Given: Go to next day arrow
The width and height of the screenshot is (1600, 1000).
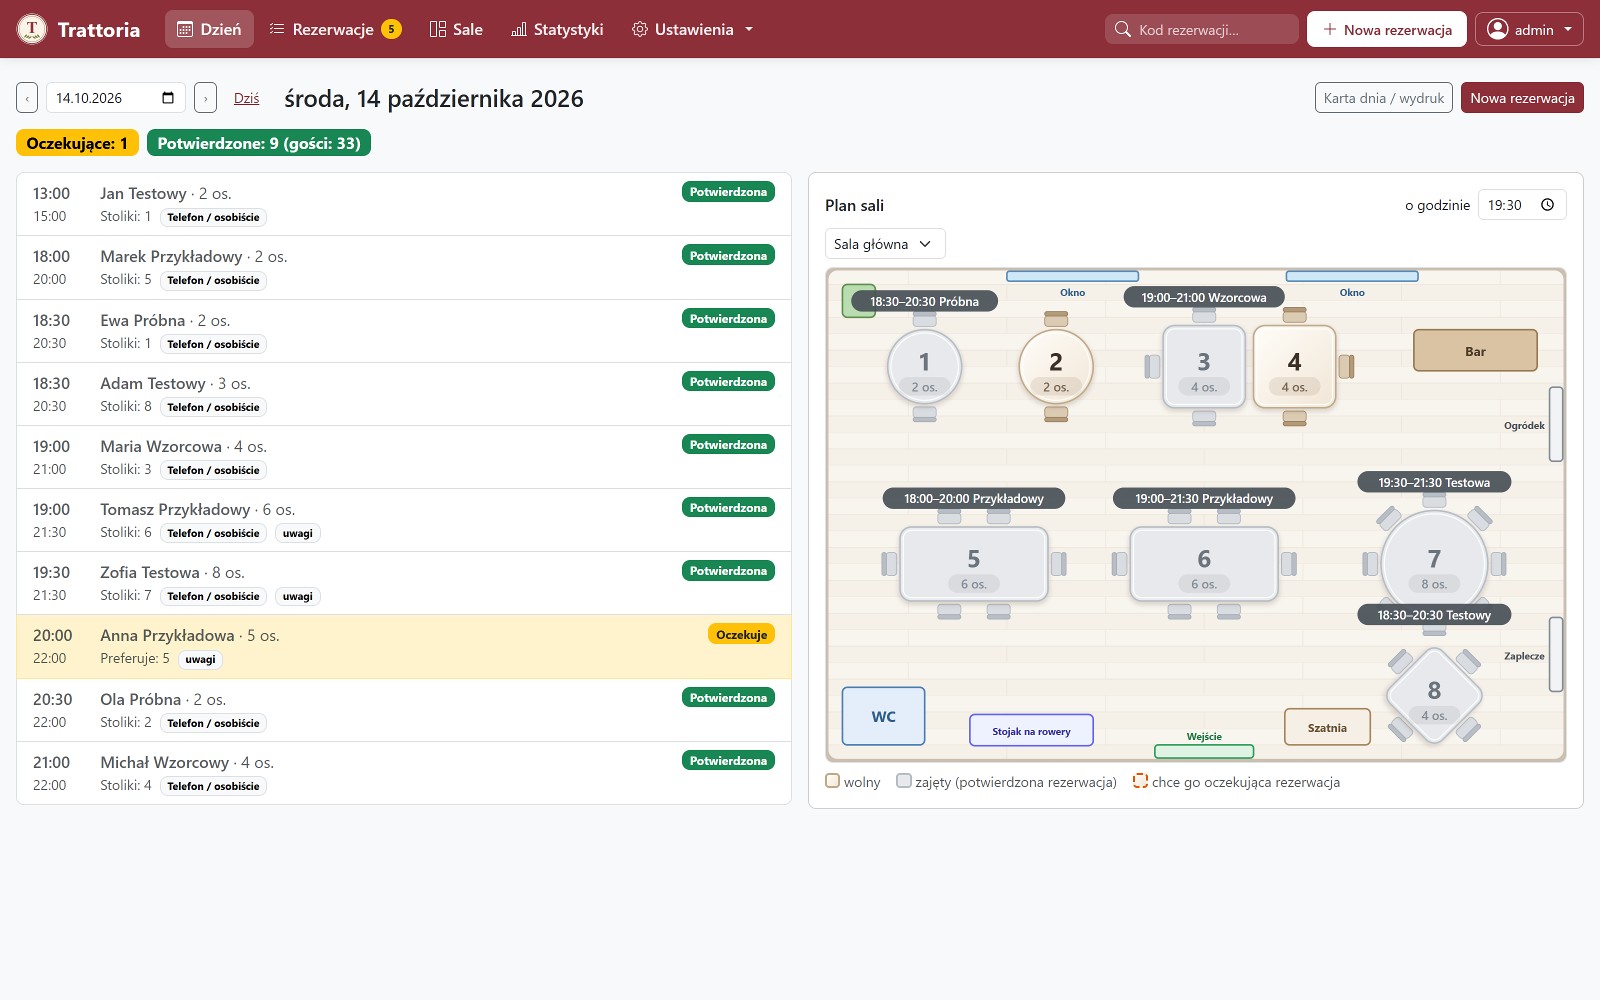Looking at the screenshot, I should click(x=205, y=98).
